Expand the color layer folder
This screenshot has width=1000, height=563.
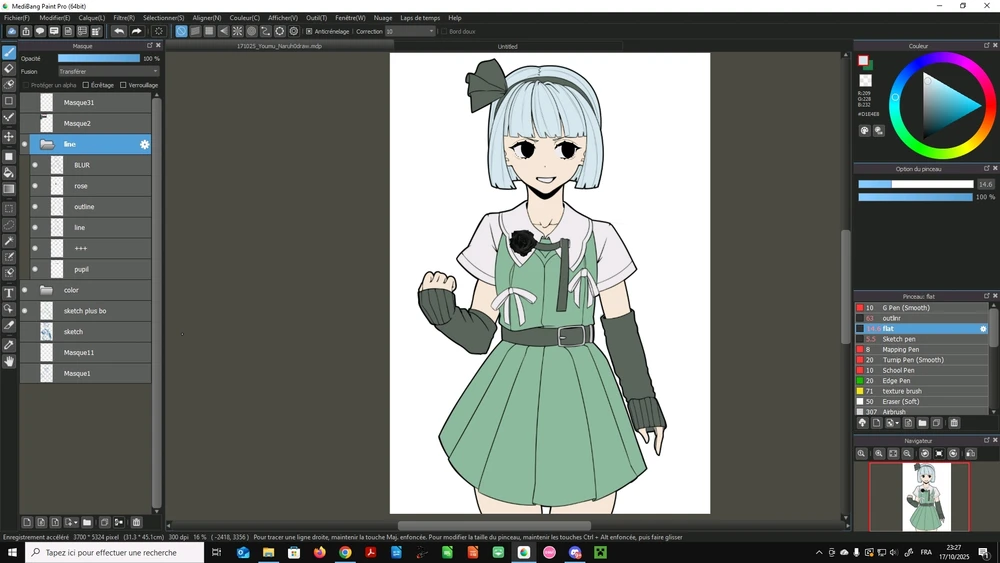[46, 290]
